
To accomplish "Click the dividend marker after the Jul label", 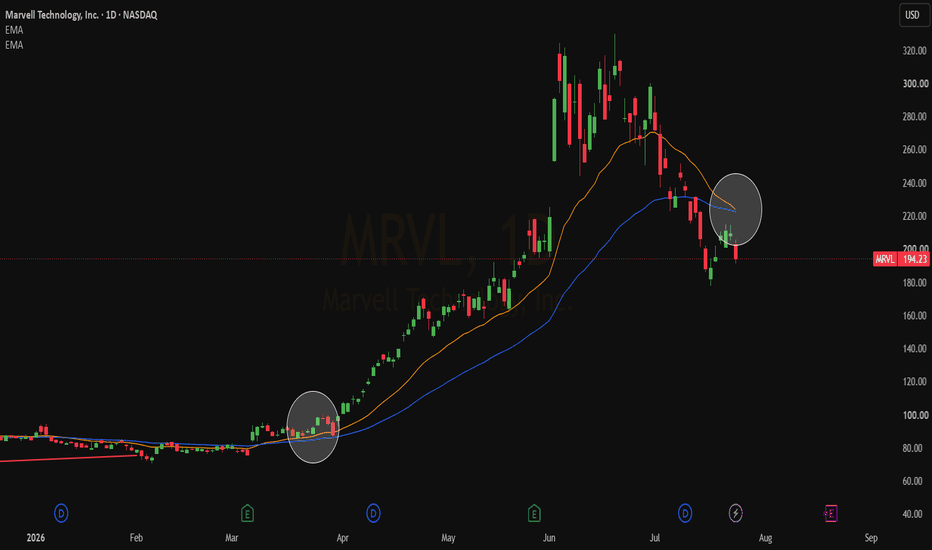I will click(685, 513).
